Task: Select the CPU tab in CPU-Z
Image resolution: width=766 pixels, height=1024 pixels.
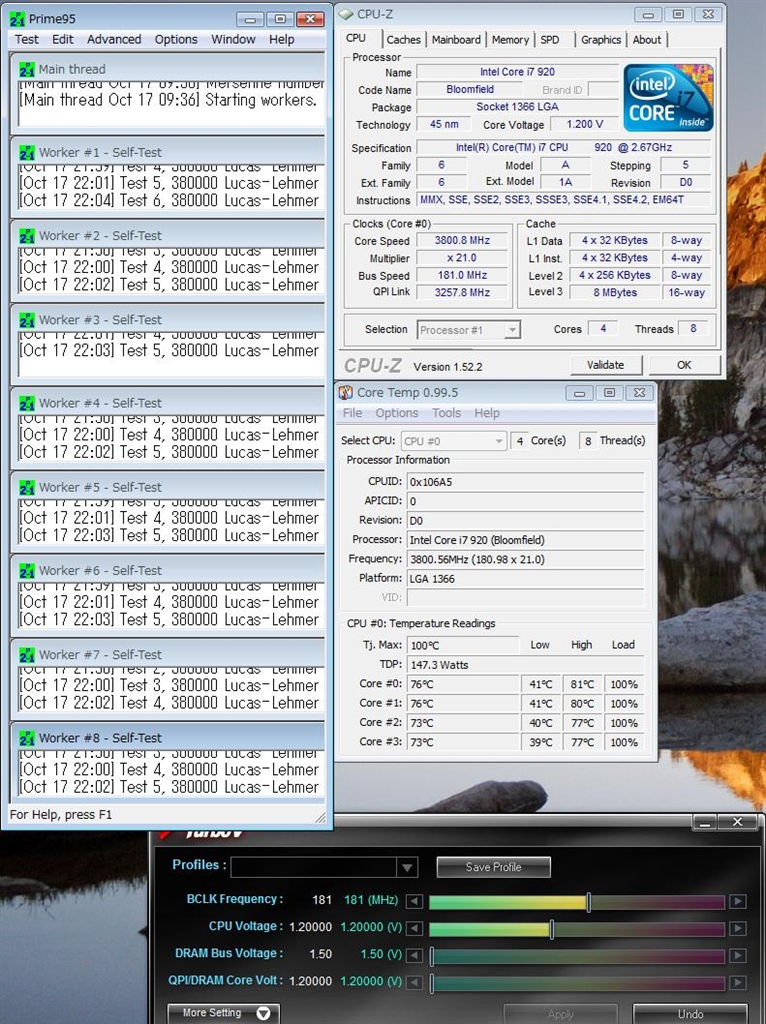Action: coord(356,39)
